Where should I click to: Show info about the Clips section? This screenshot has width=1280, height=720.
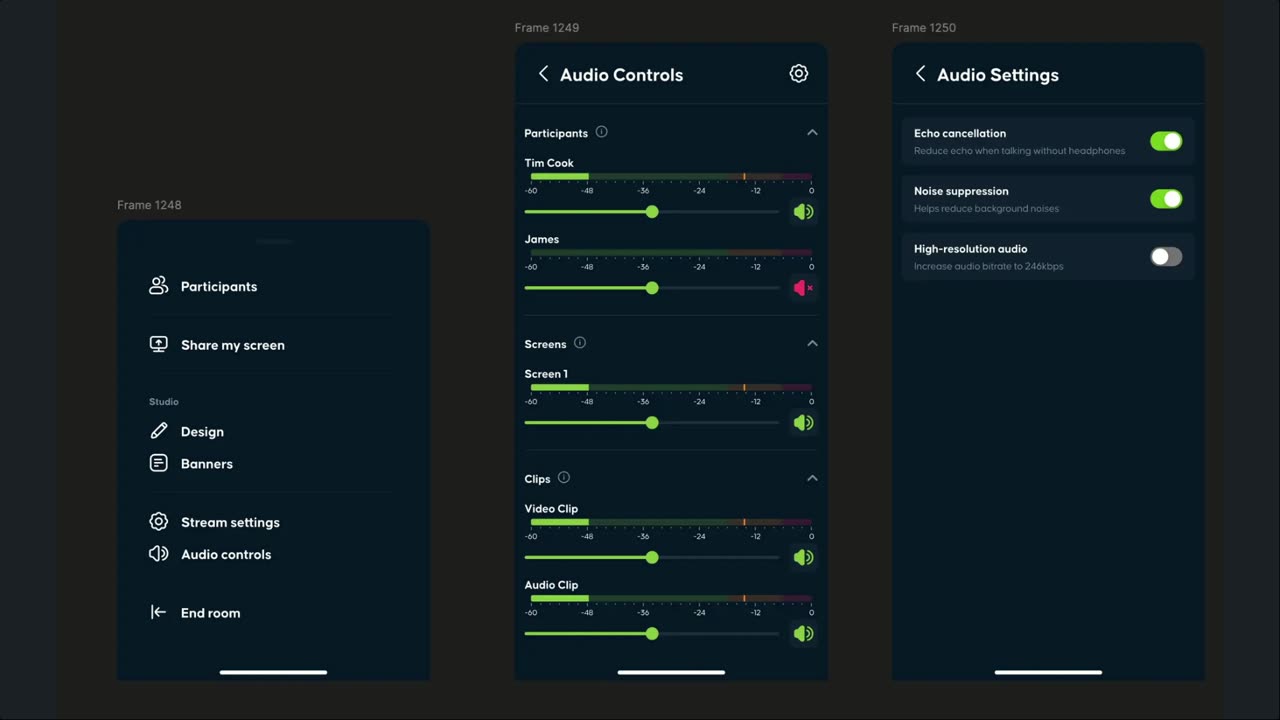pos(563,478)
